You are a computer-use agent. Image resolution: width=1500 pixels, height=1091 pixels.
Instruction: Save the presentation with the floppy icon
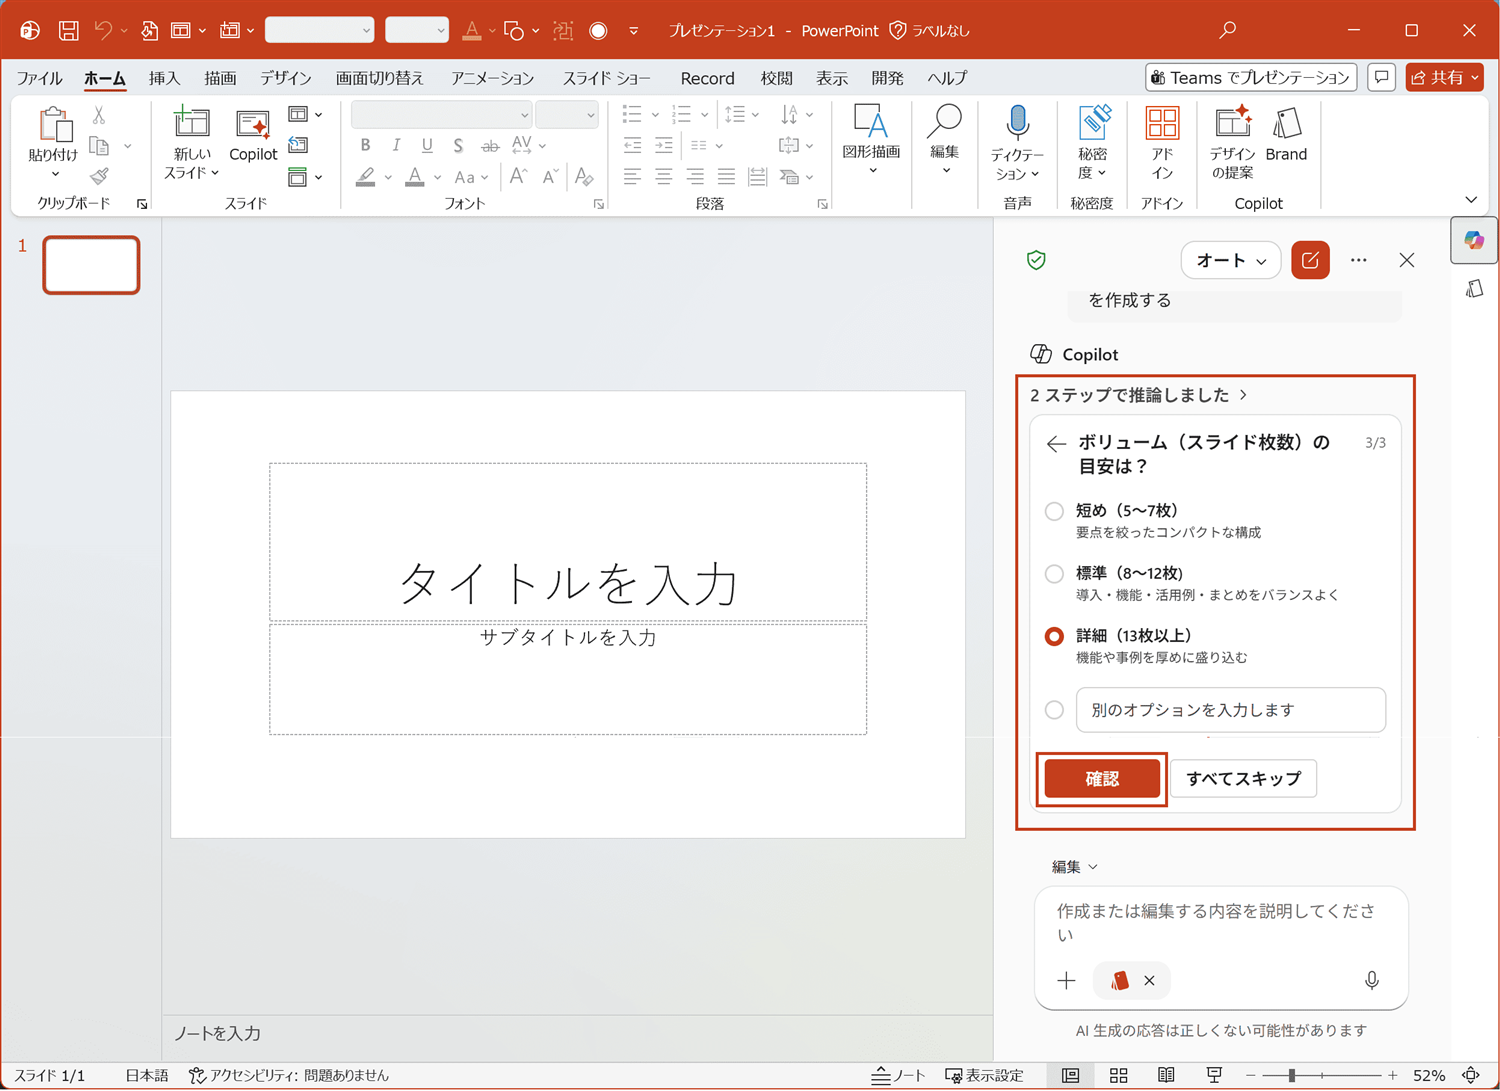click(68, 31)
